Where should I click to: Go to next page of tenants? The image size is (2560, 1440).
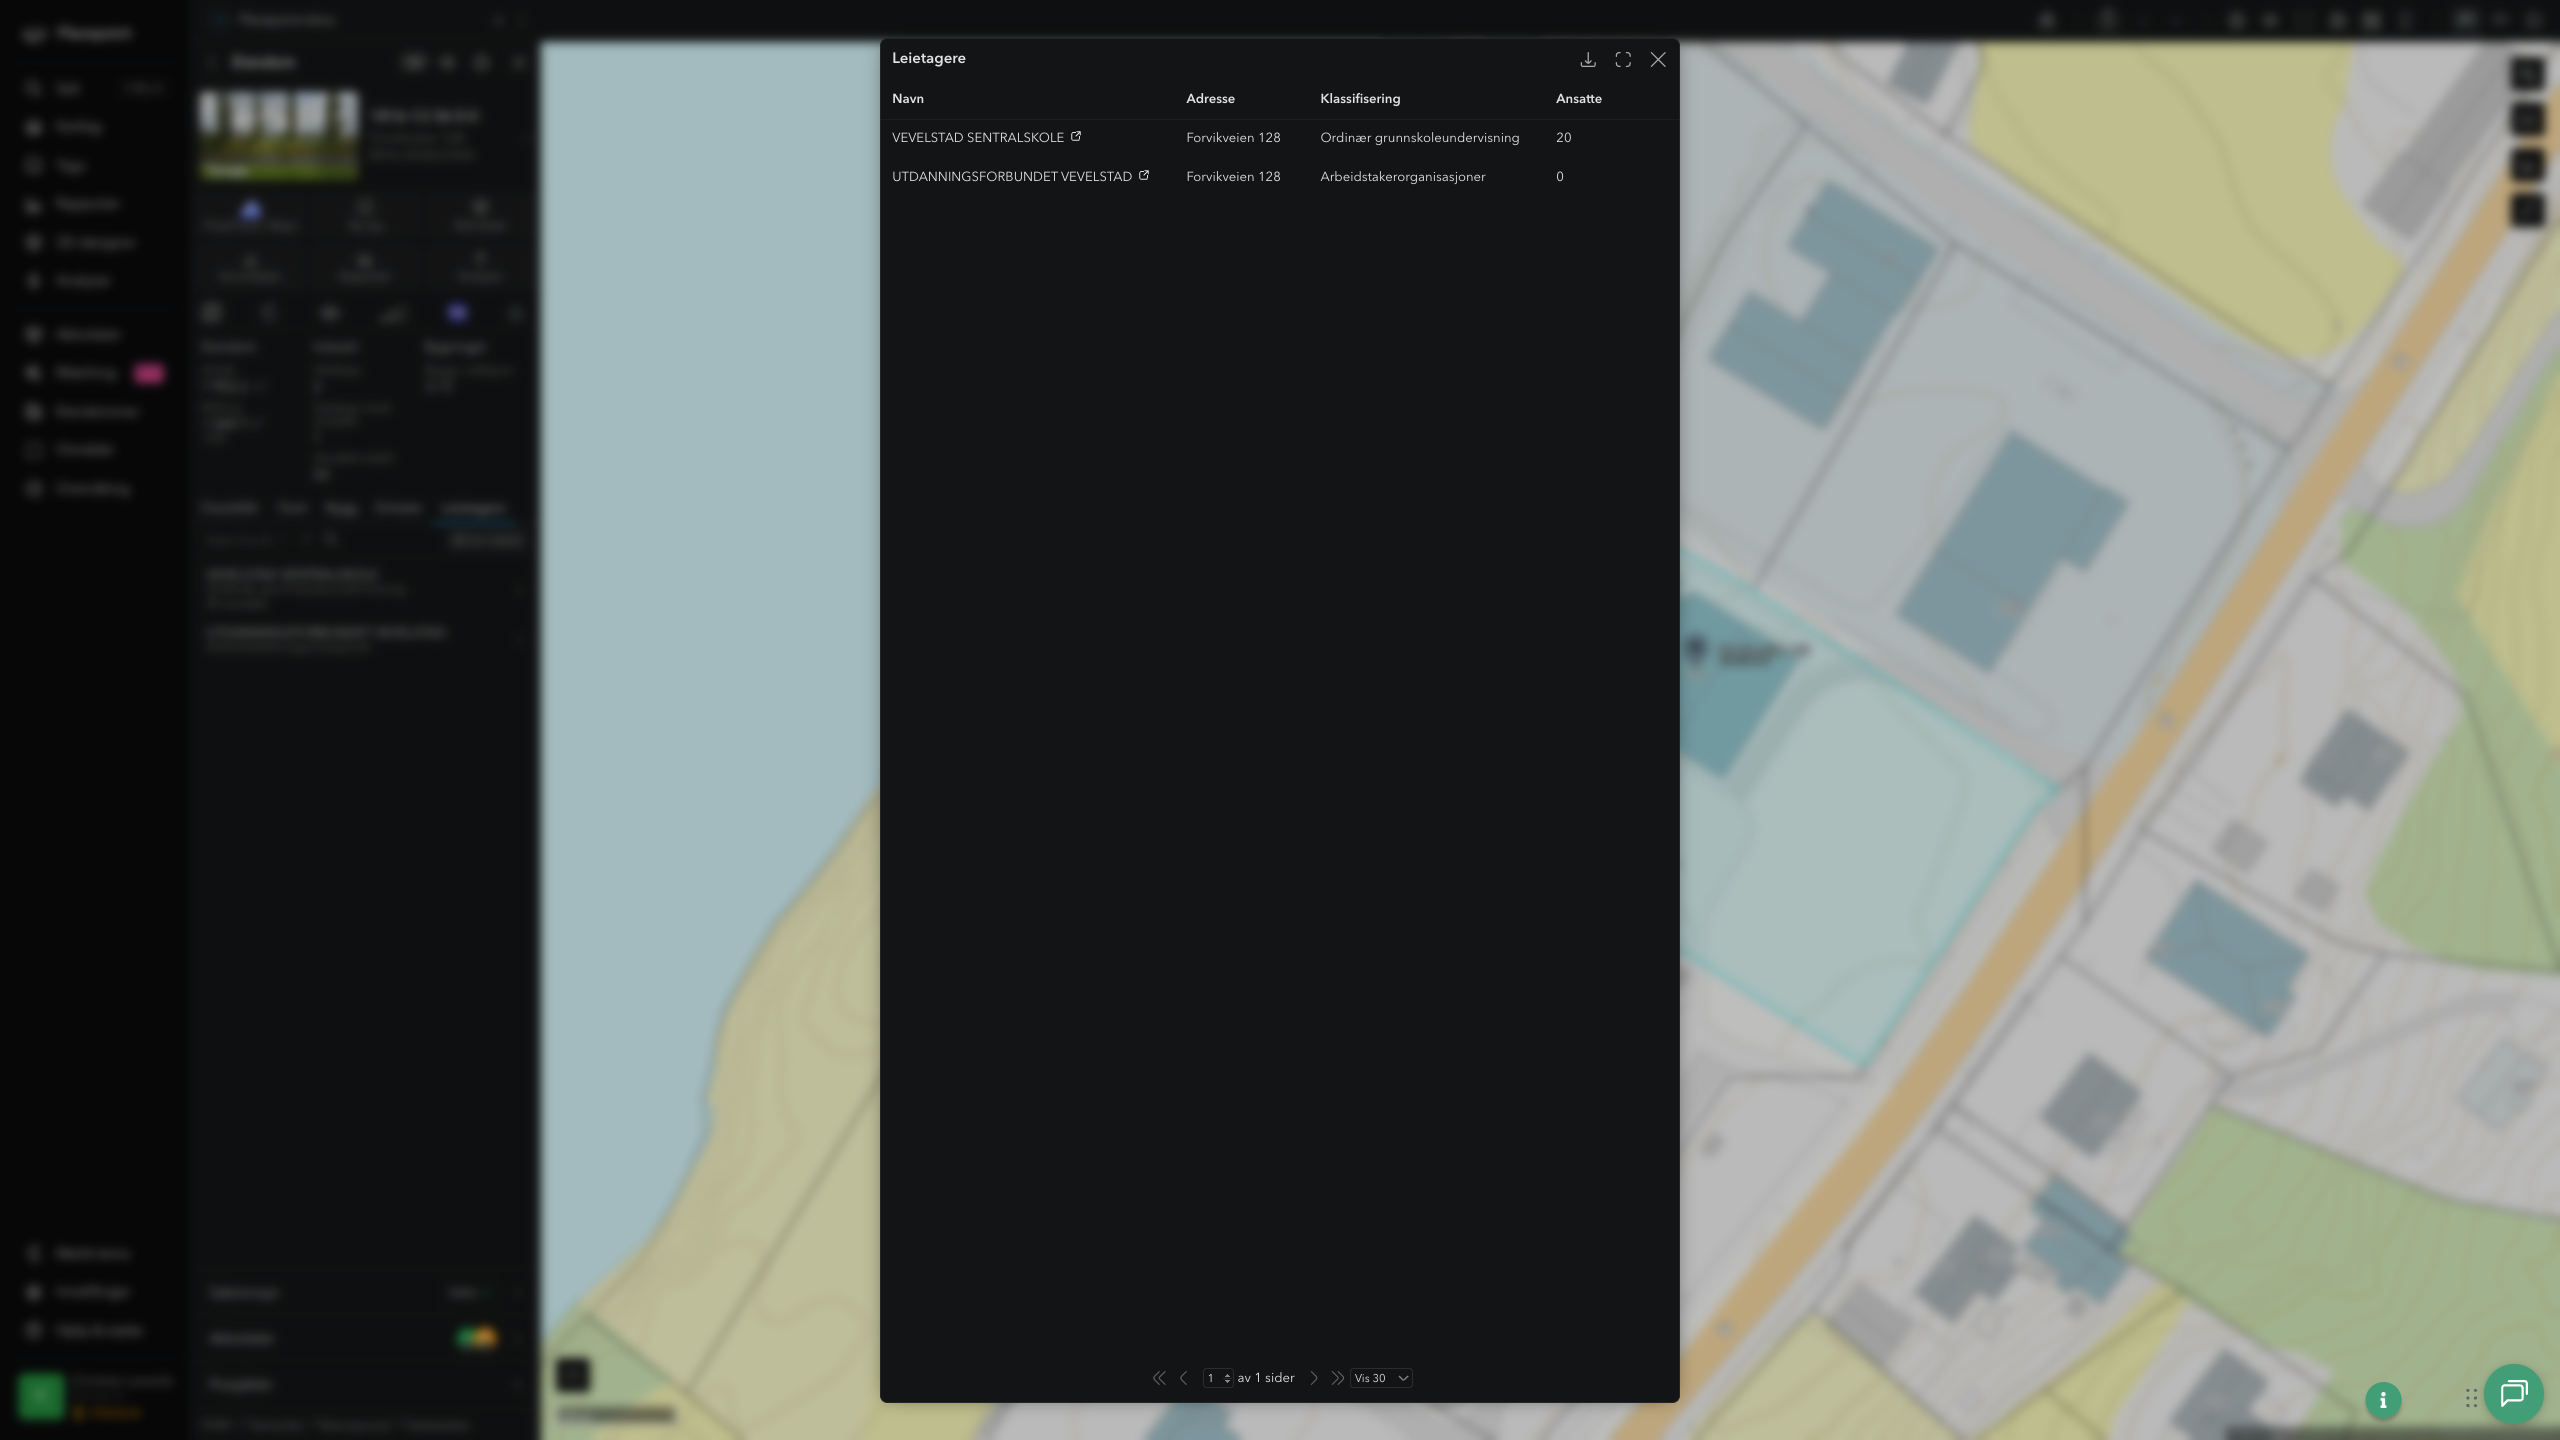tap(1314, 1378)
